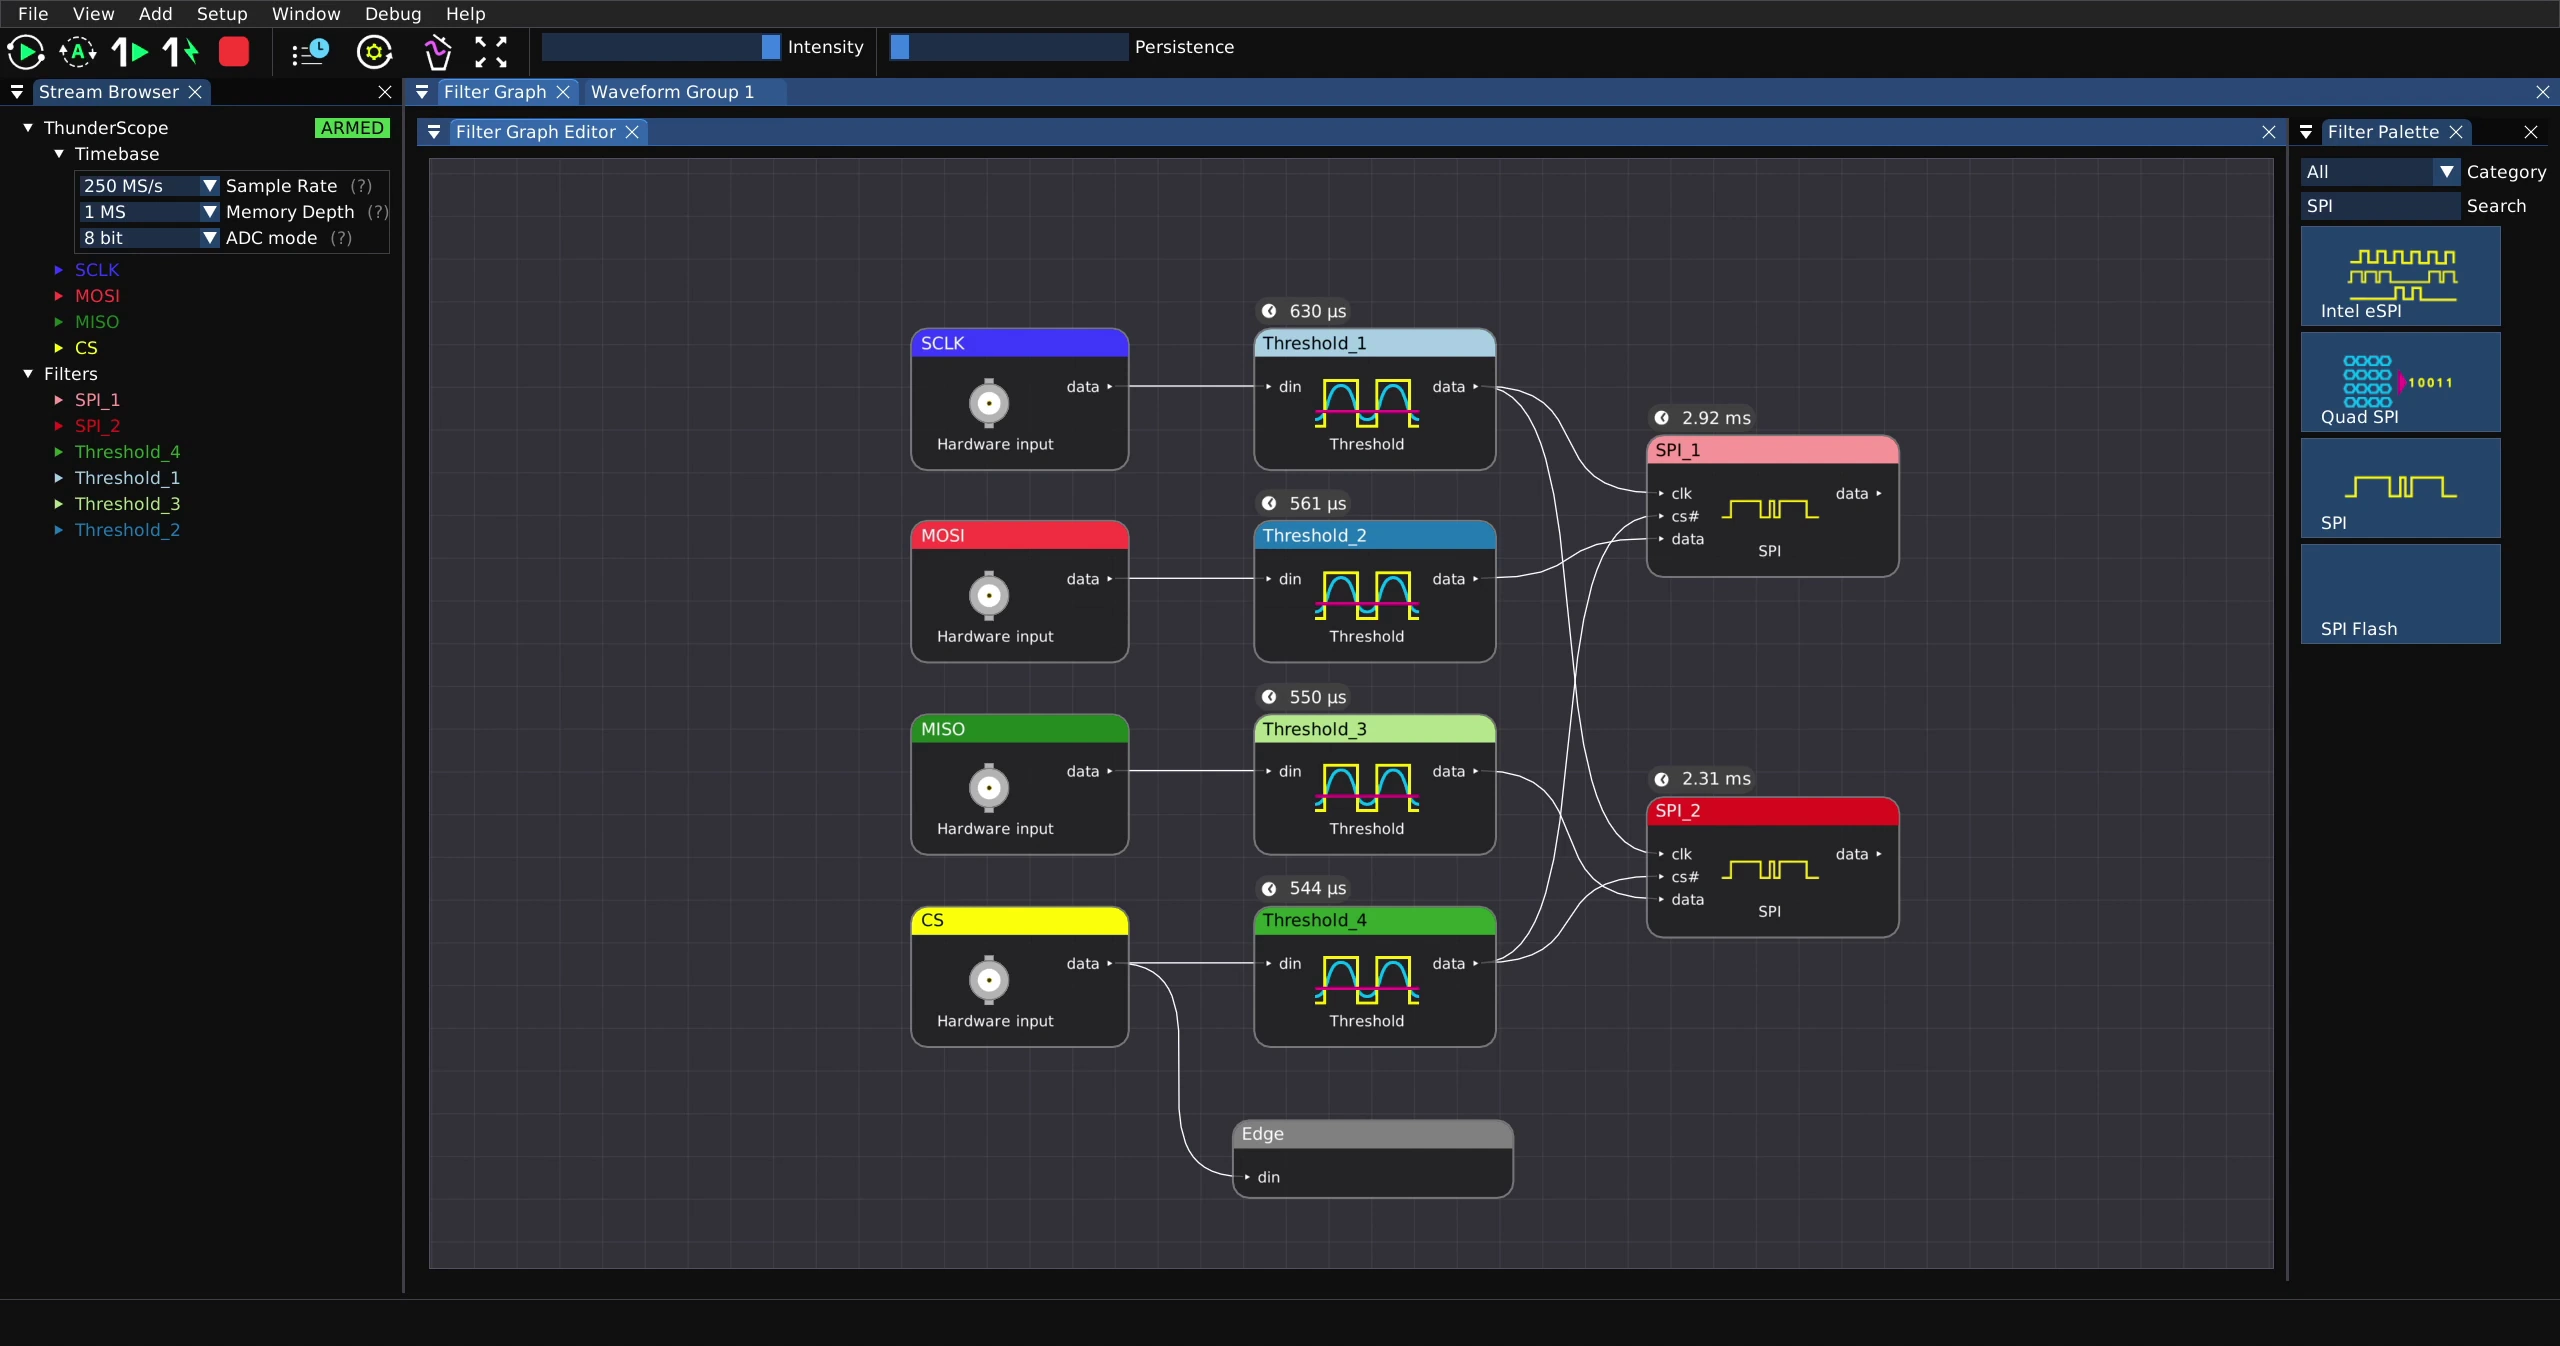
Task: Open the Stream Browser panel dropdown triangle
Action: coord(17,92)
